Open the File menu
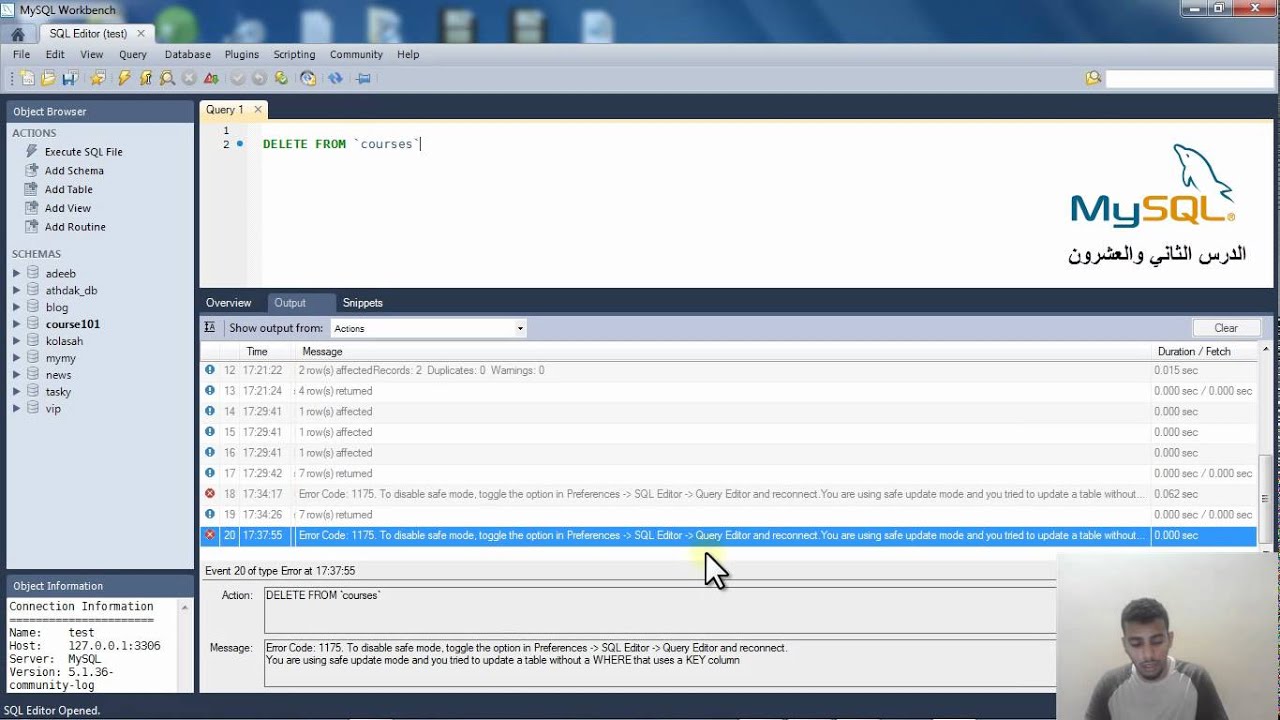Image resolution: width=1280 pixels, height=720 pixels. pyautogui.click(x=21, y=54)
